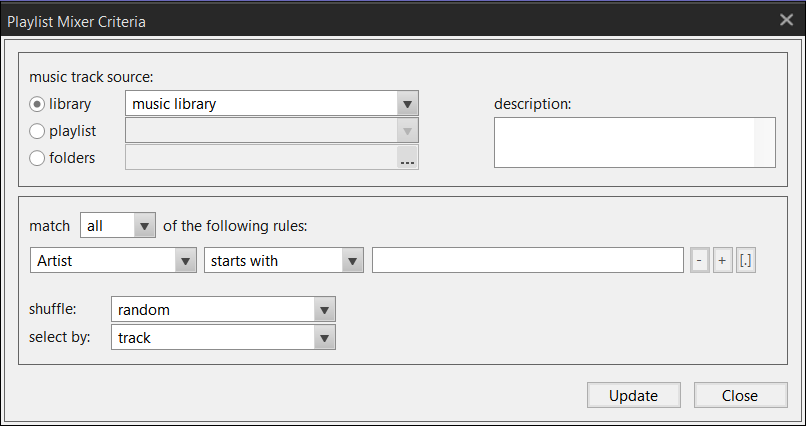The height and width of the screenshot is (426, 806).
Task: Click the add rule plus button
Action: 722,261
